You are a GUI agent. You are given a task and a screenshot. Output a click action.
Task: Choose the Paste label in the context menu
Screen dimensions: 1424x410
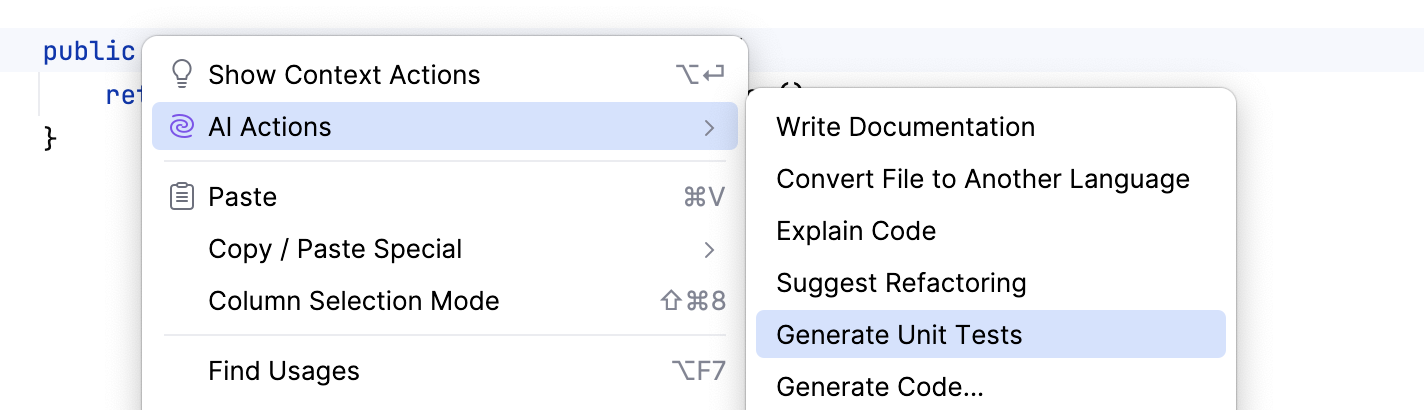[x=242, y=197]
